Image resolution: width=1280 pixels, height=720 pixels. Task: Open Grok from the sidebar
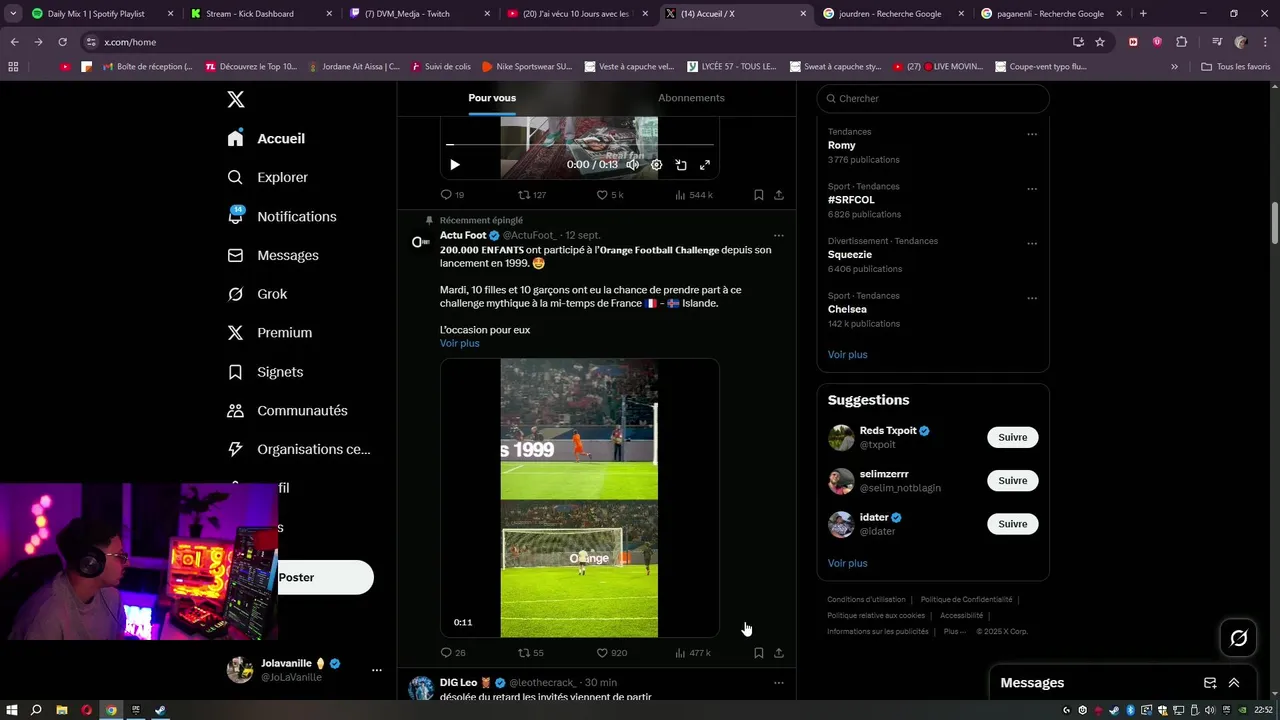pyautogui.click(x=257, y=294)
